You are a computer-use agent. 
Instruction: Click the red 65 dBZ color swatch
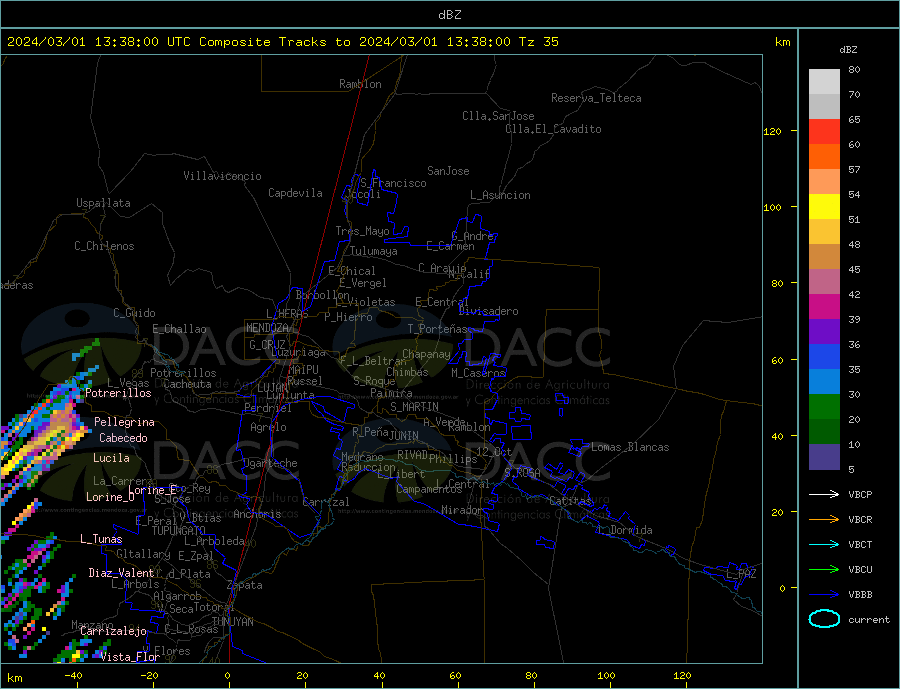[x=824, y=131]
